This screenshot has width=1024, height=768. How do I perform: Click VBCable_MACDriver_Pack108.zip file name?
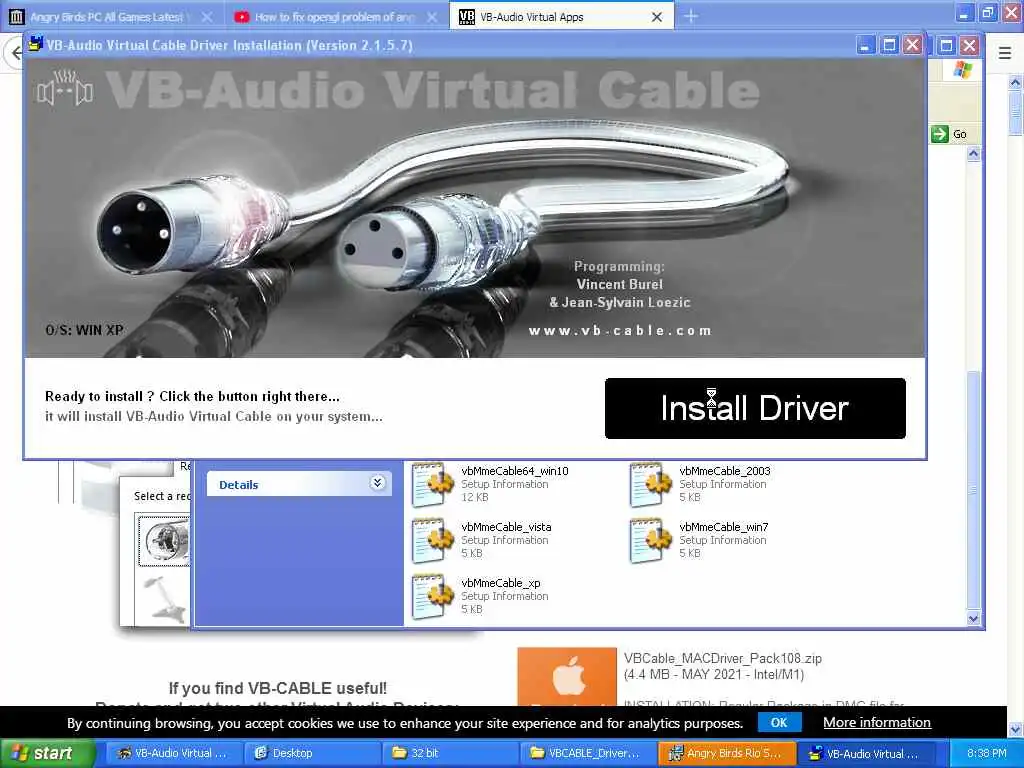point(722,658)
